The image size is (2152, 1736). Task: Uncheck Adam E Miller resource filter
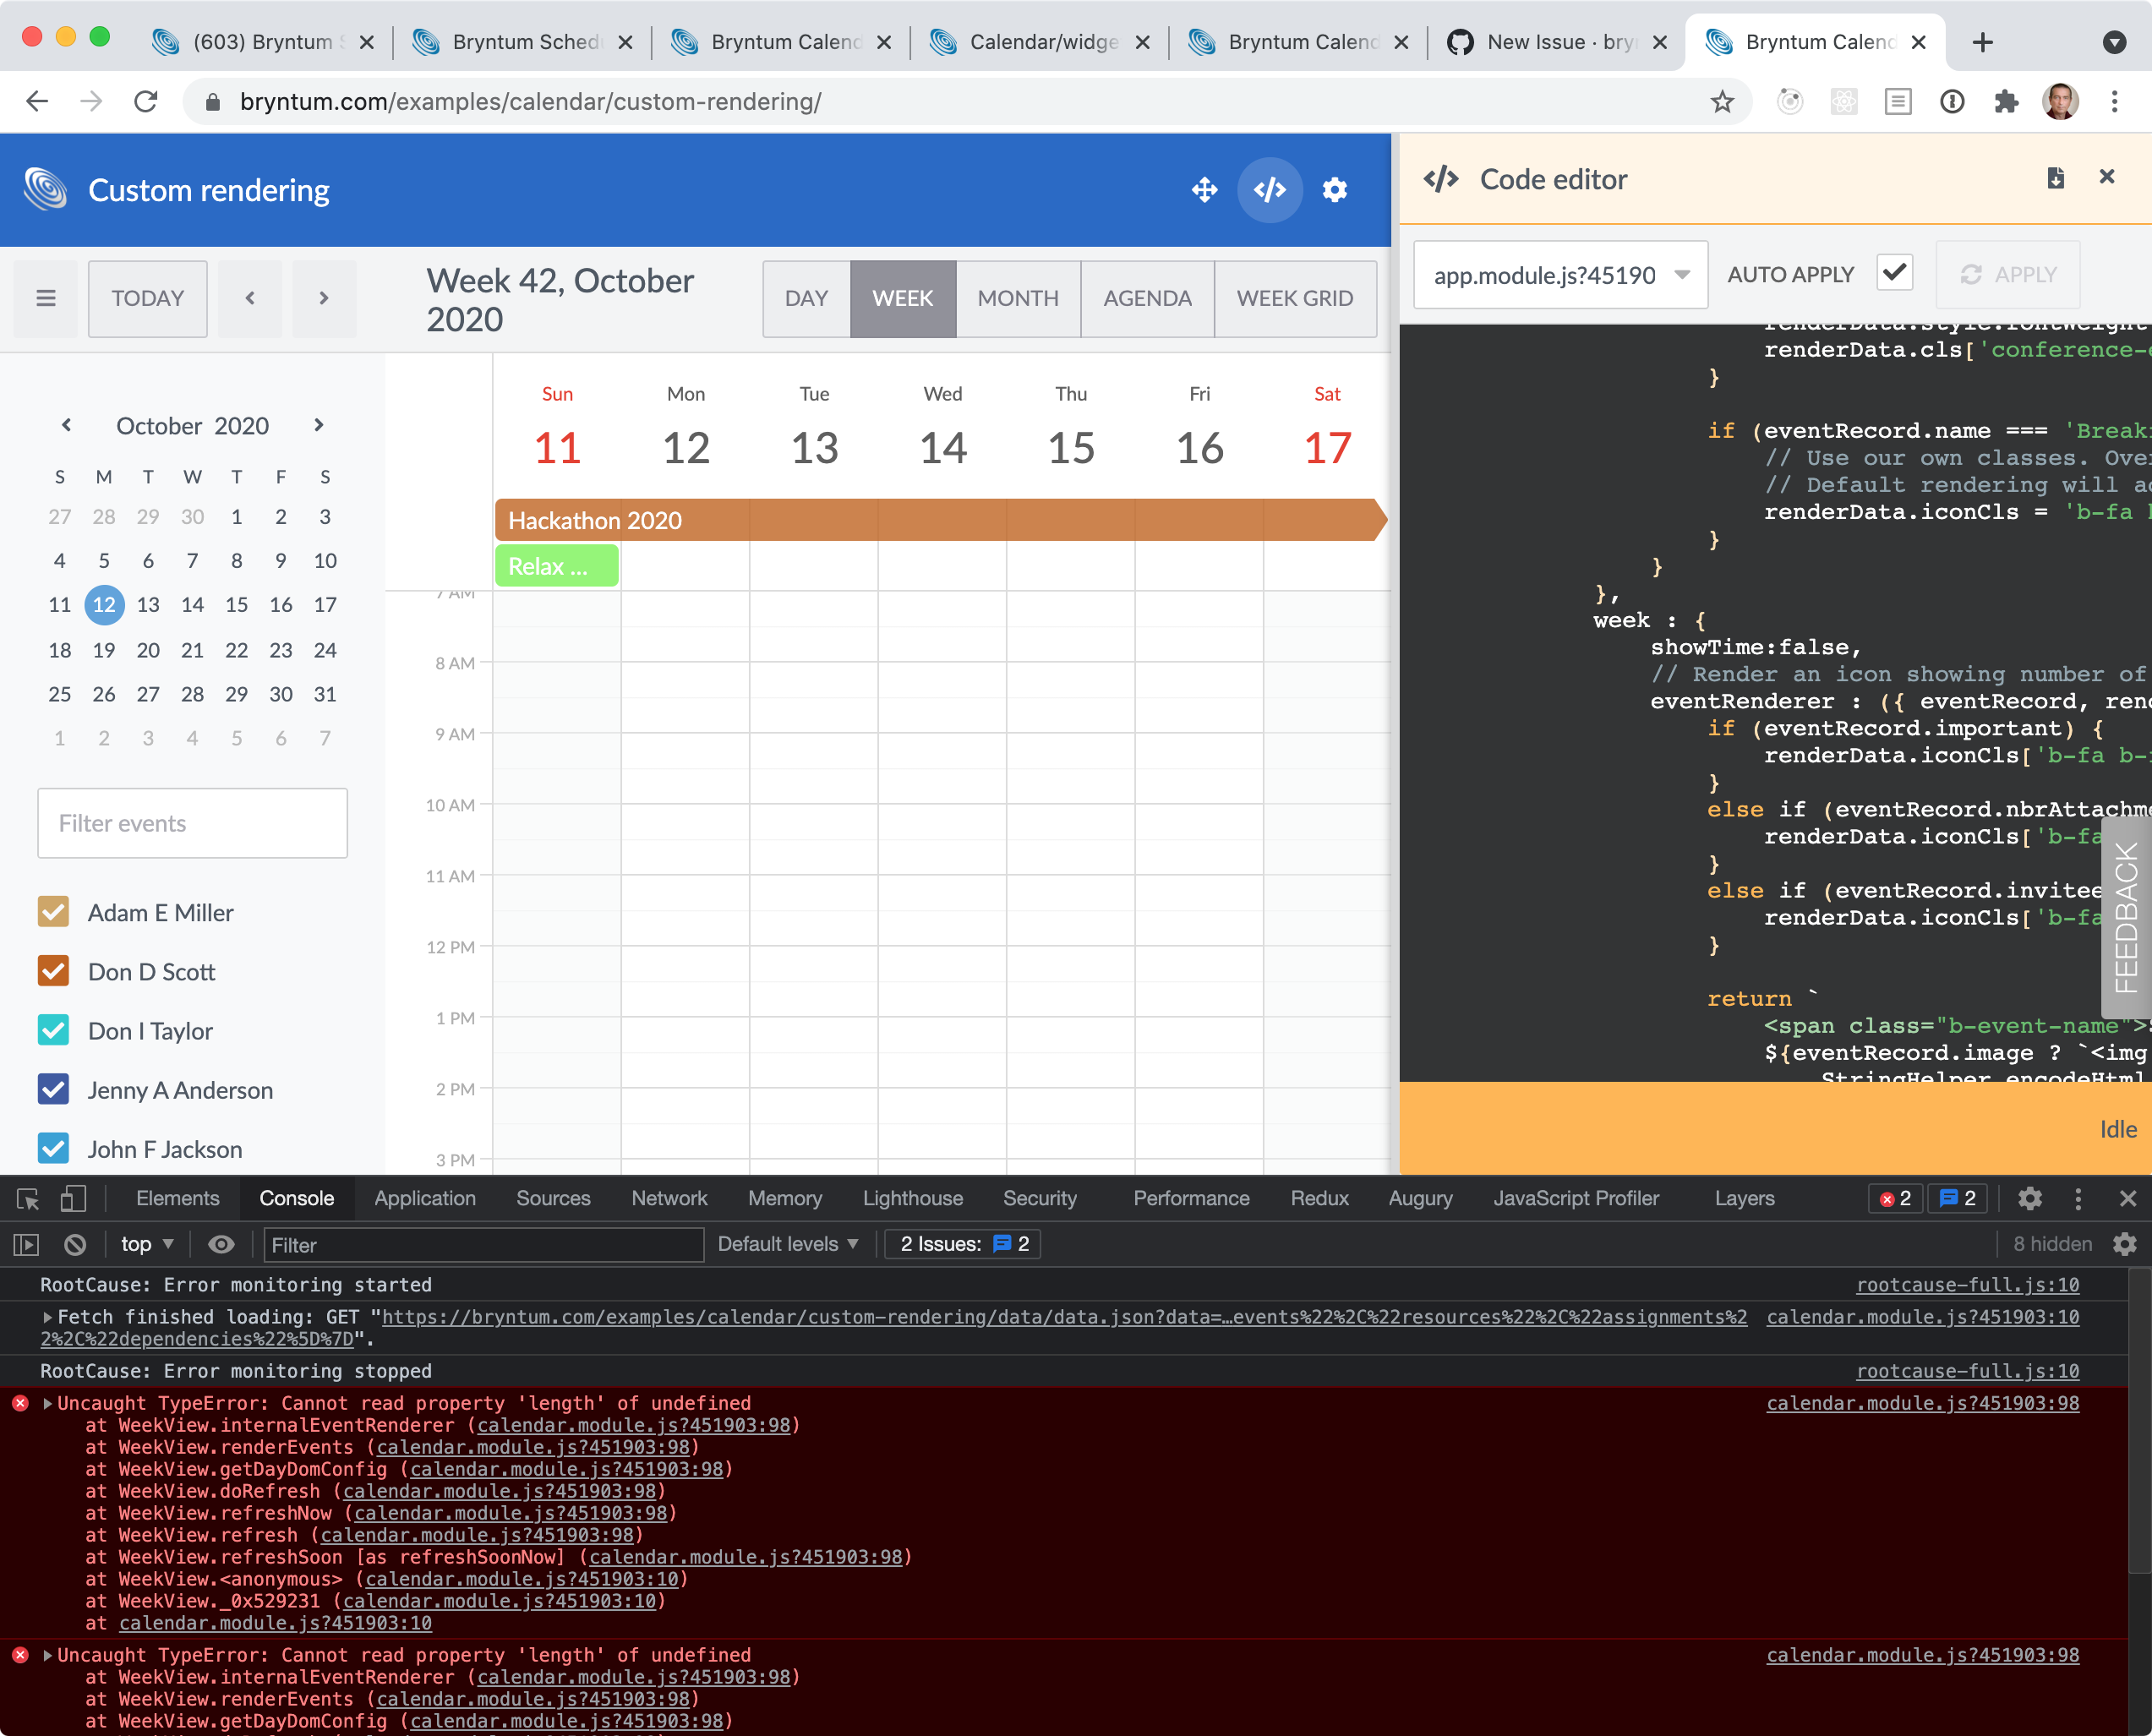(x=53, y=912)
